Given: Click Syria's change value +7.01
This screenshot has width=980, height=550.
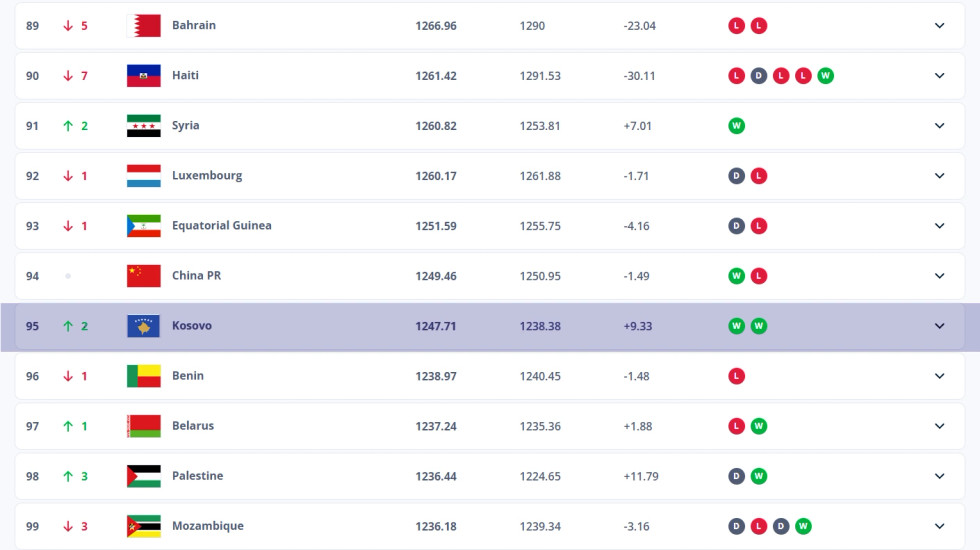Looking at the screenshot, I should click(x=638, y=126).
